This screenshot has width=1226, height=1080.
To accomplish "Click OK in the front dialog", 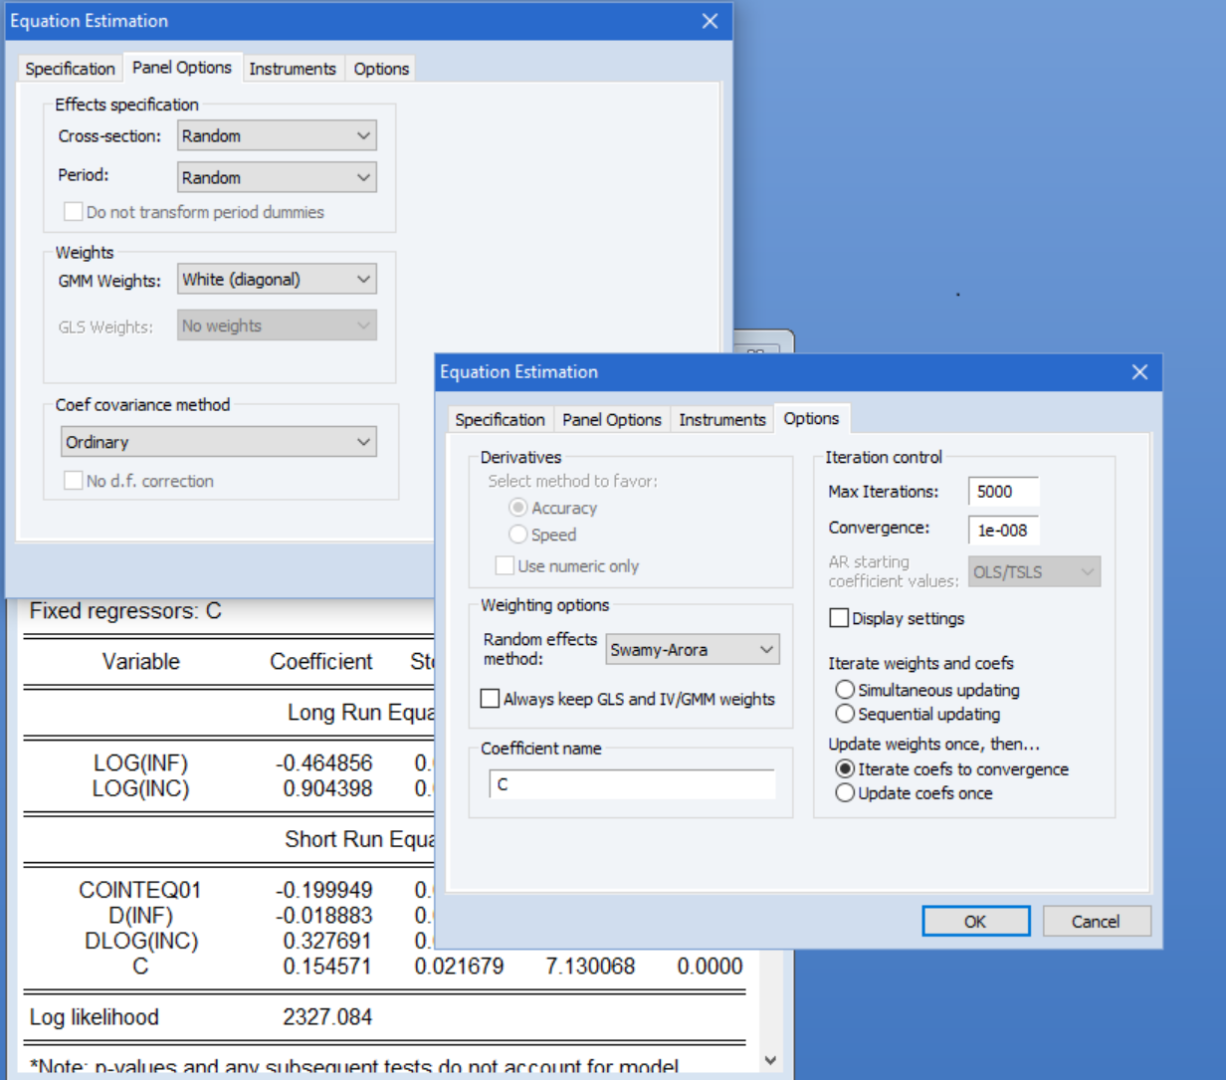I will pos(975,921).
